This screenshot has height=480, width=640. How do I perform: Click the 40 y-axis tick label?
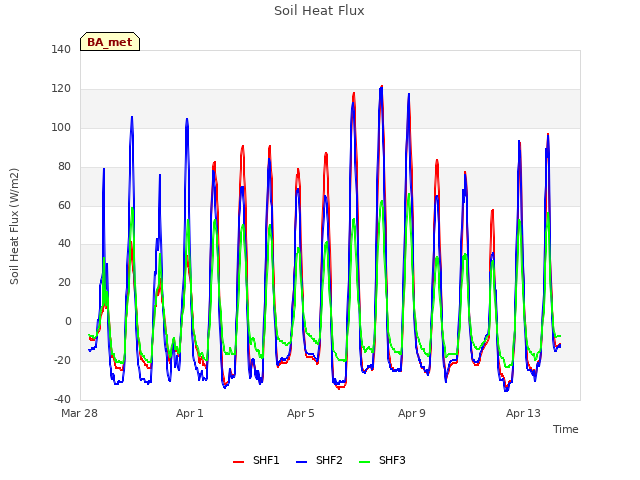64,244
